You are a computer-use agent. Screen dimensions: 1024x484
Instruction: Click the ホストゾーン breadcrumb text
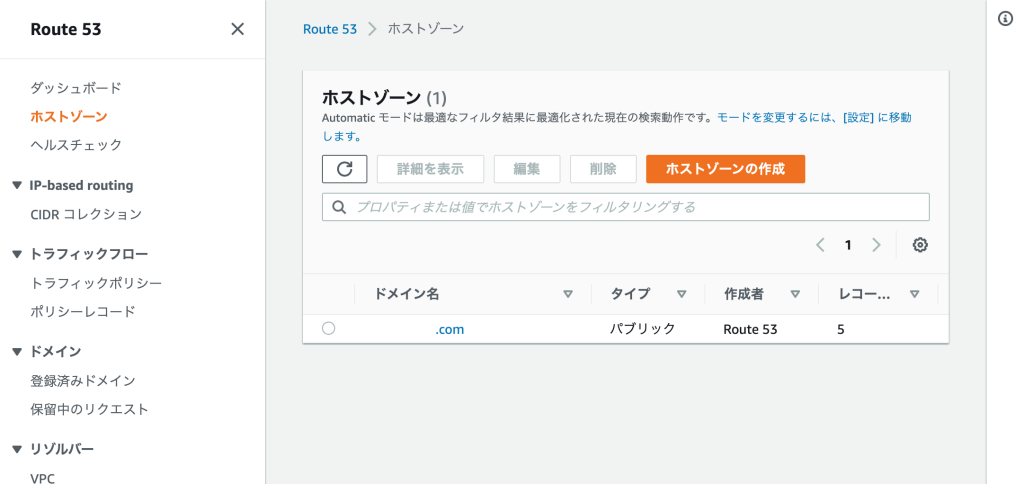coord(426,29)
